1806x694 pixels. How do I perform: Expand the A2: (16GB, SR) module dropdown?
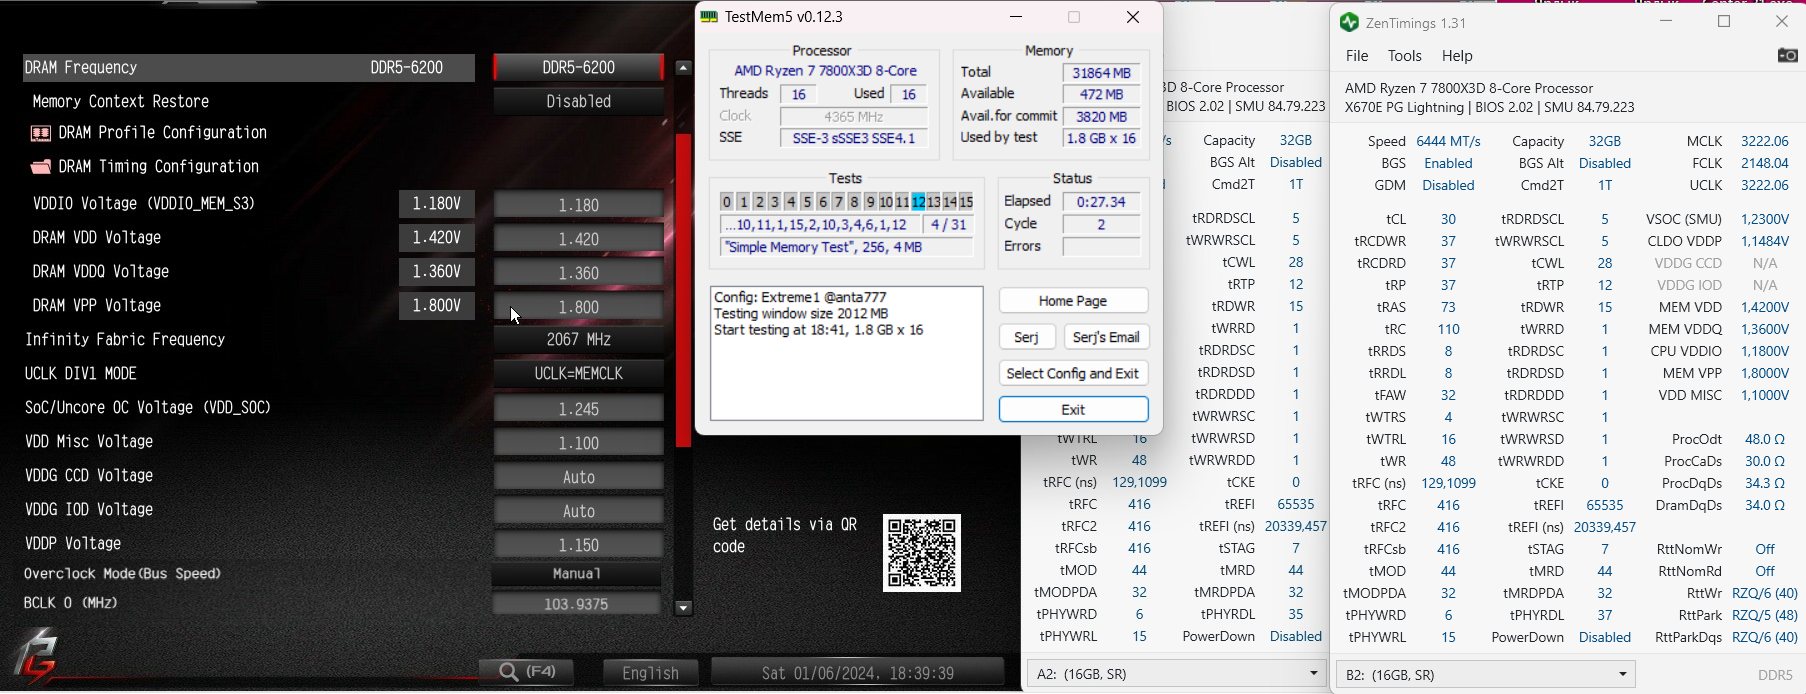(x=1177, y=674)
